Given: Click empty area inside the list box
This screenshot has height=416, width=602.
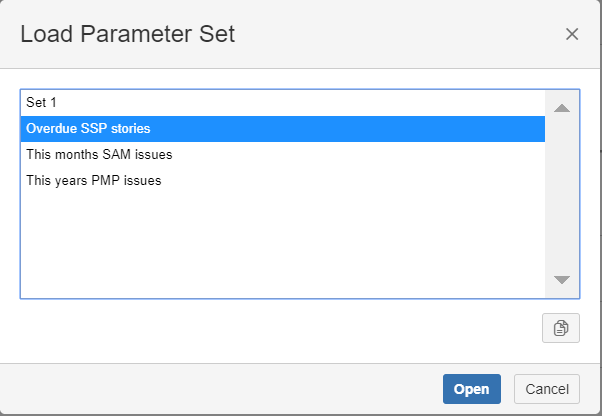Looking at the screenshot, I should click(x=280, y=245).
